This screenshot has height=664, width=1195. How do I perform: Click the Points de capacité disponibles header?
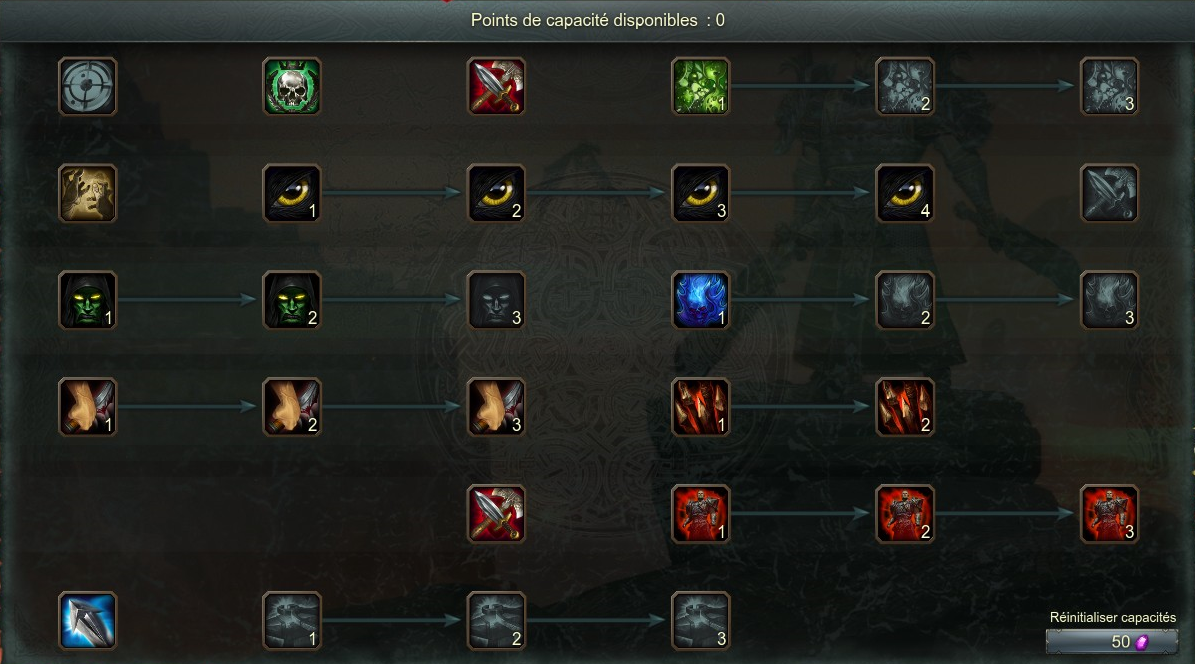(598, 21)
